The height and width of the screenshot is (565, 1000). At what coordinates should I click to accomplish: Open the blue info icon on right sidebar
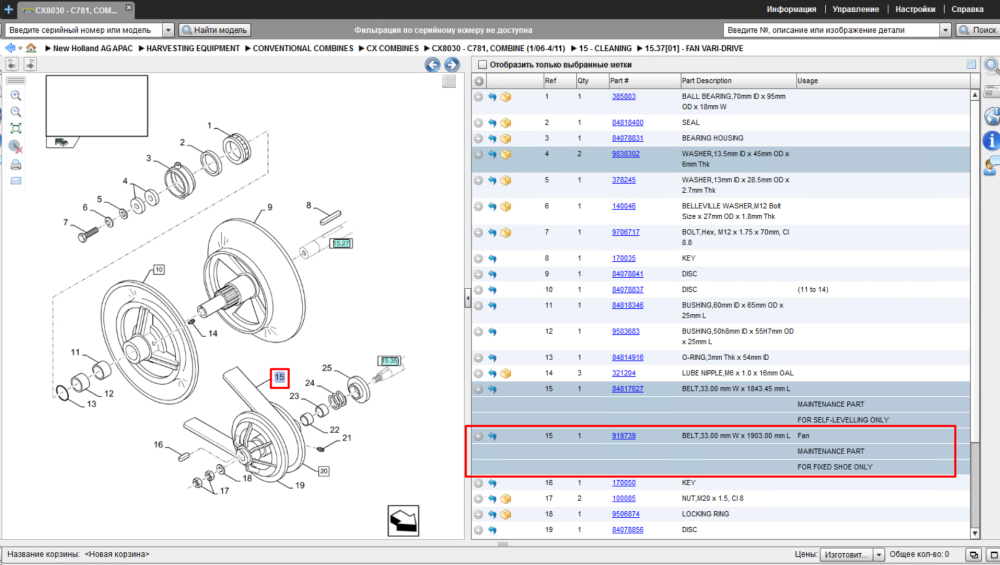(992, 140)
